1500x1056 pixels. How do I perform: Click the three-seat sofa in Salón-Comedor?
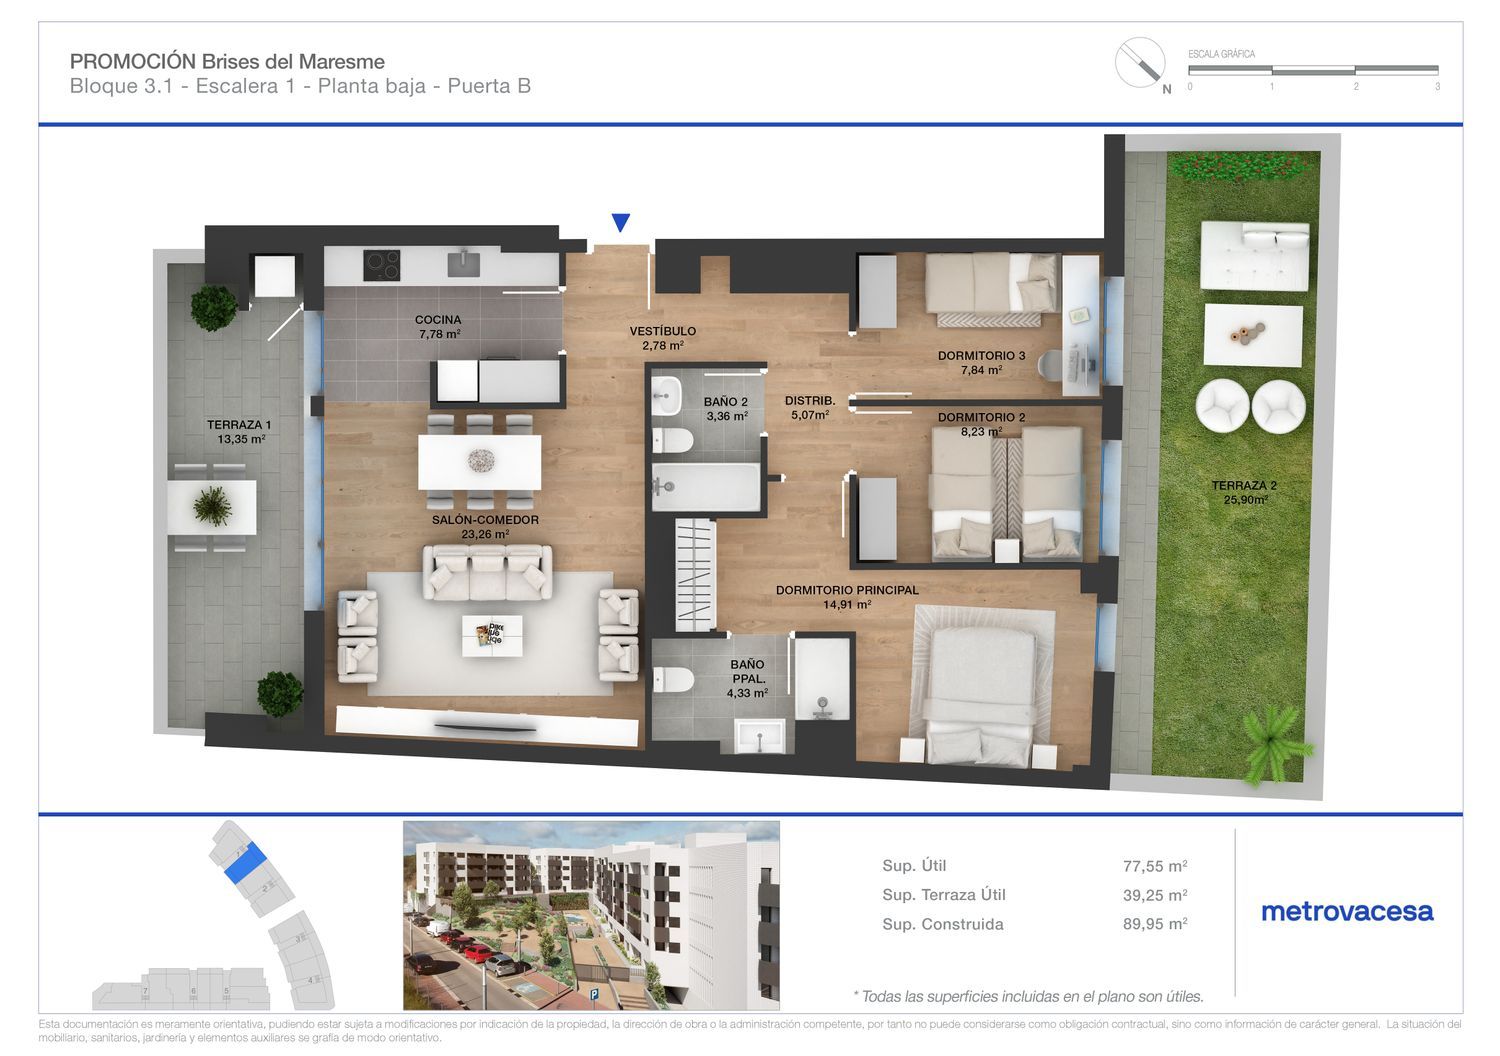tap(487, 572)
